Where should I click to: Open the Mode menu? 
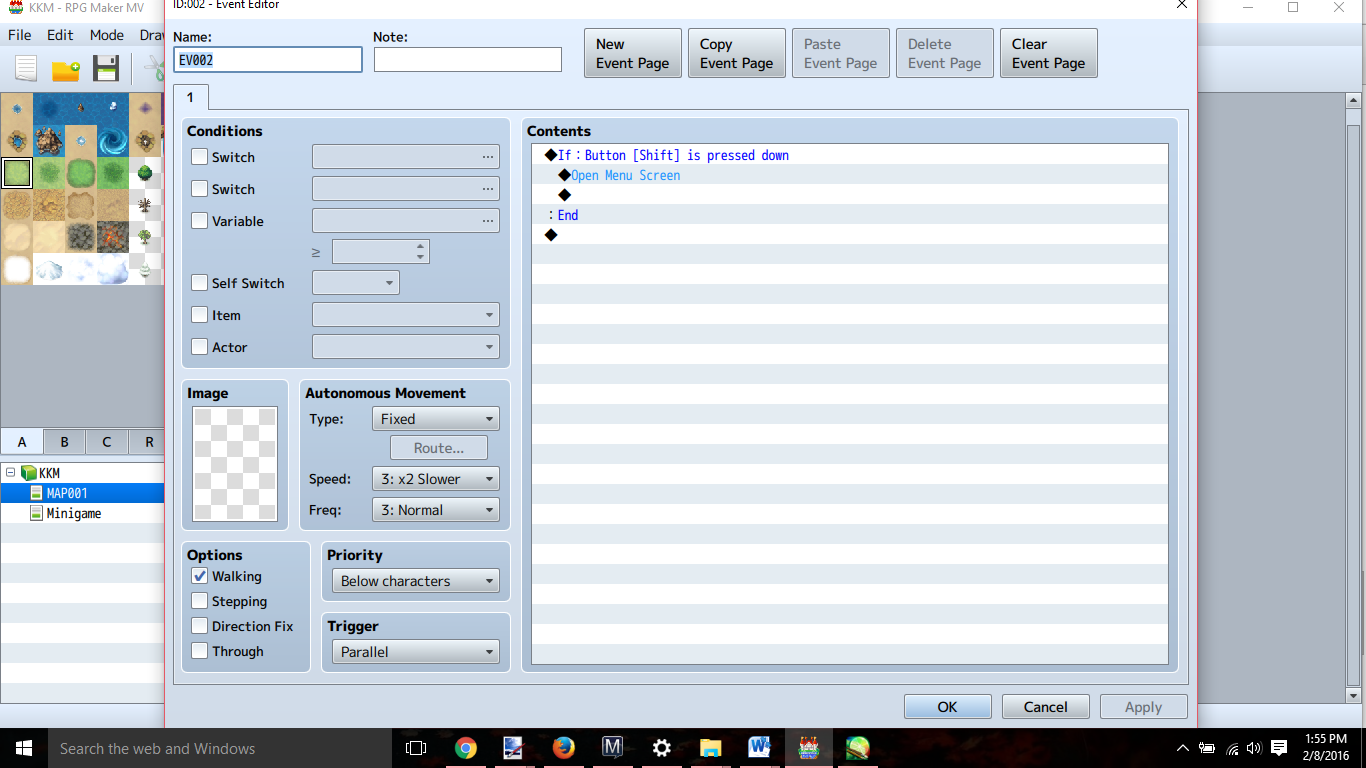point(106,35)
